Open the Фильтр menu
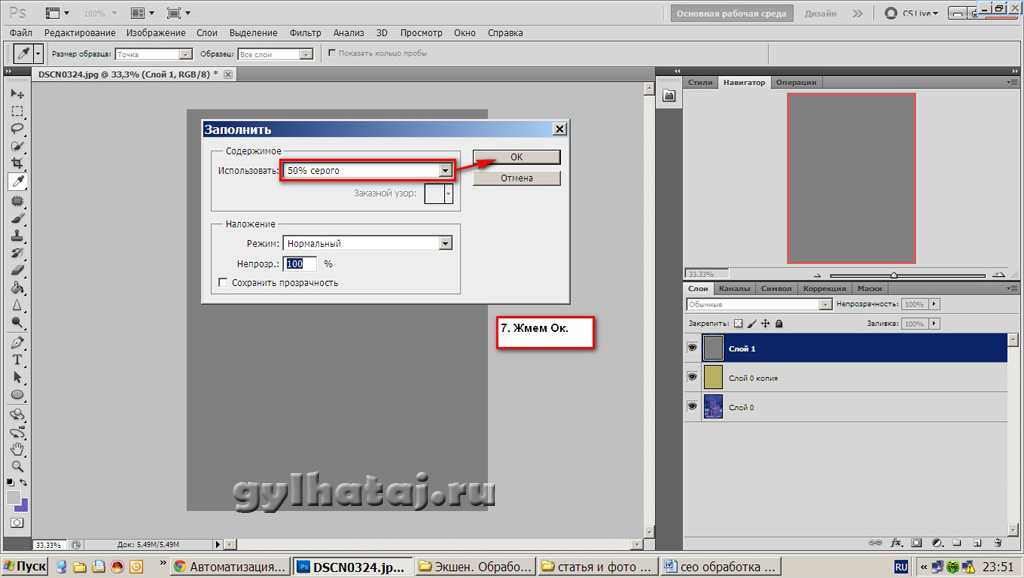Screen dimensions: 1024x578 (x=305, y=33)
